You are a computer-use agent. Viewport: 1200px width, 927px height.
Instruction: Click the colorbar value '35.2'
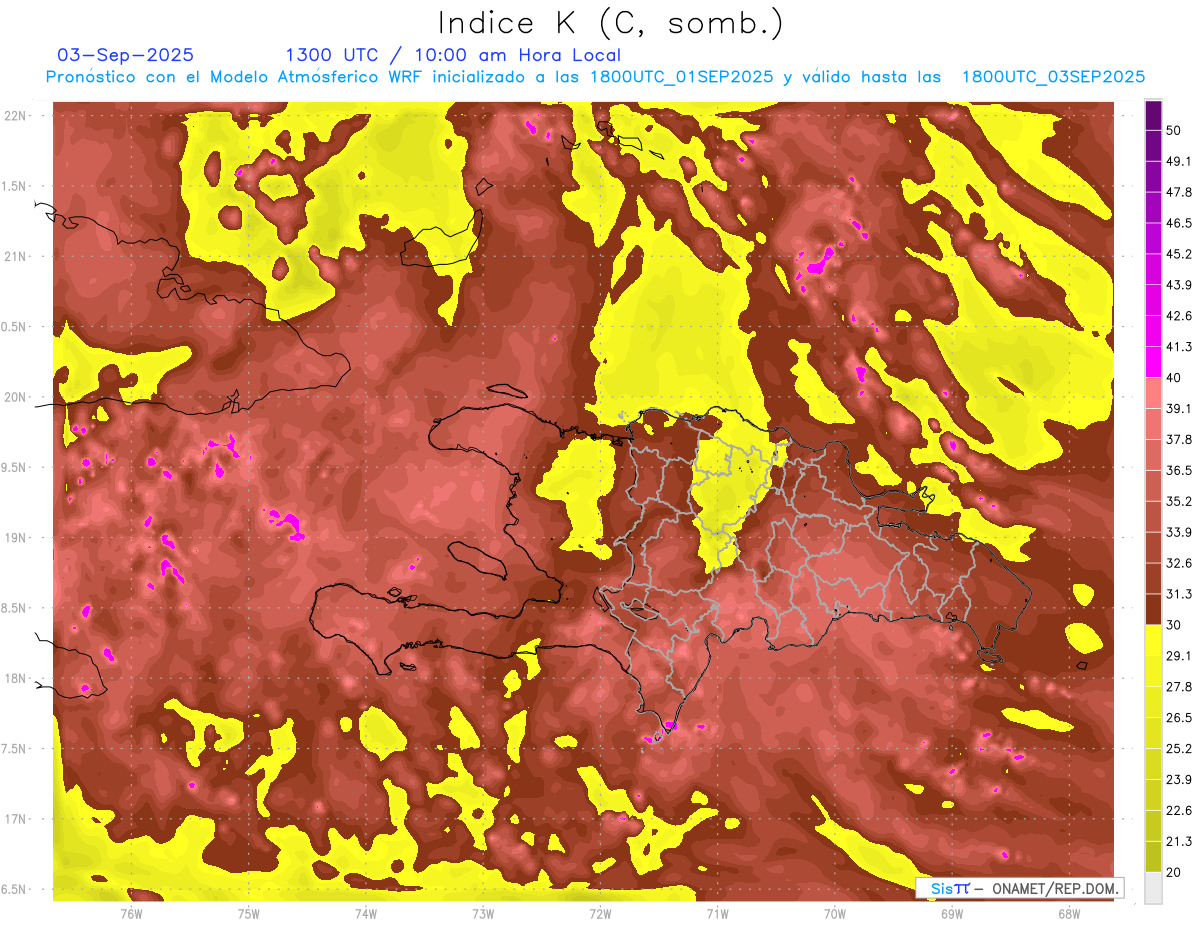tap(1178, 501)
